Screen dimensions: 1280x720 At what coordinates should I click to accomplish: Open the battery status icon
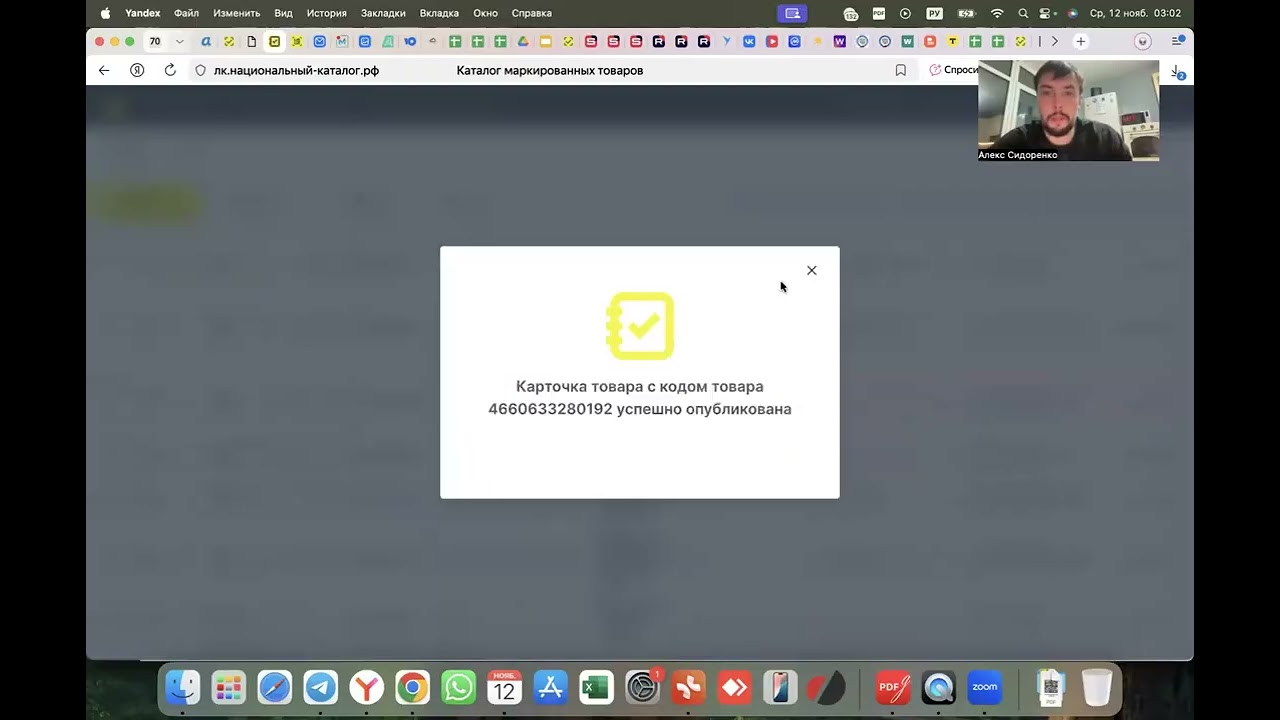pos(966,13)
